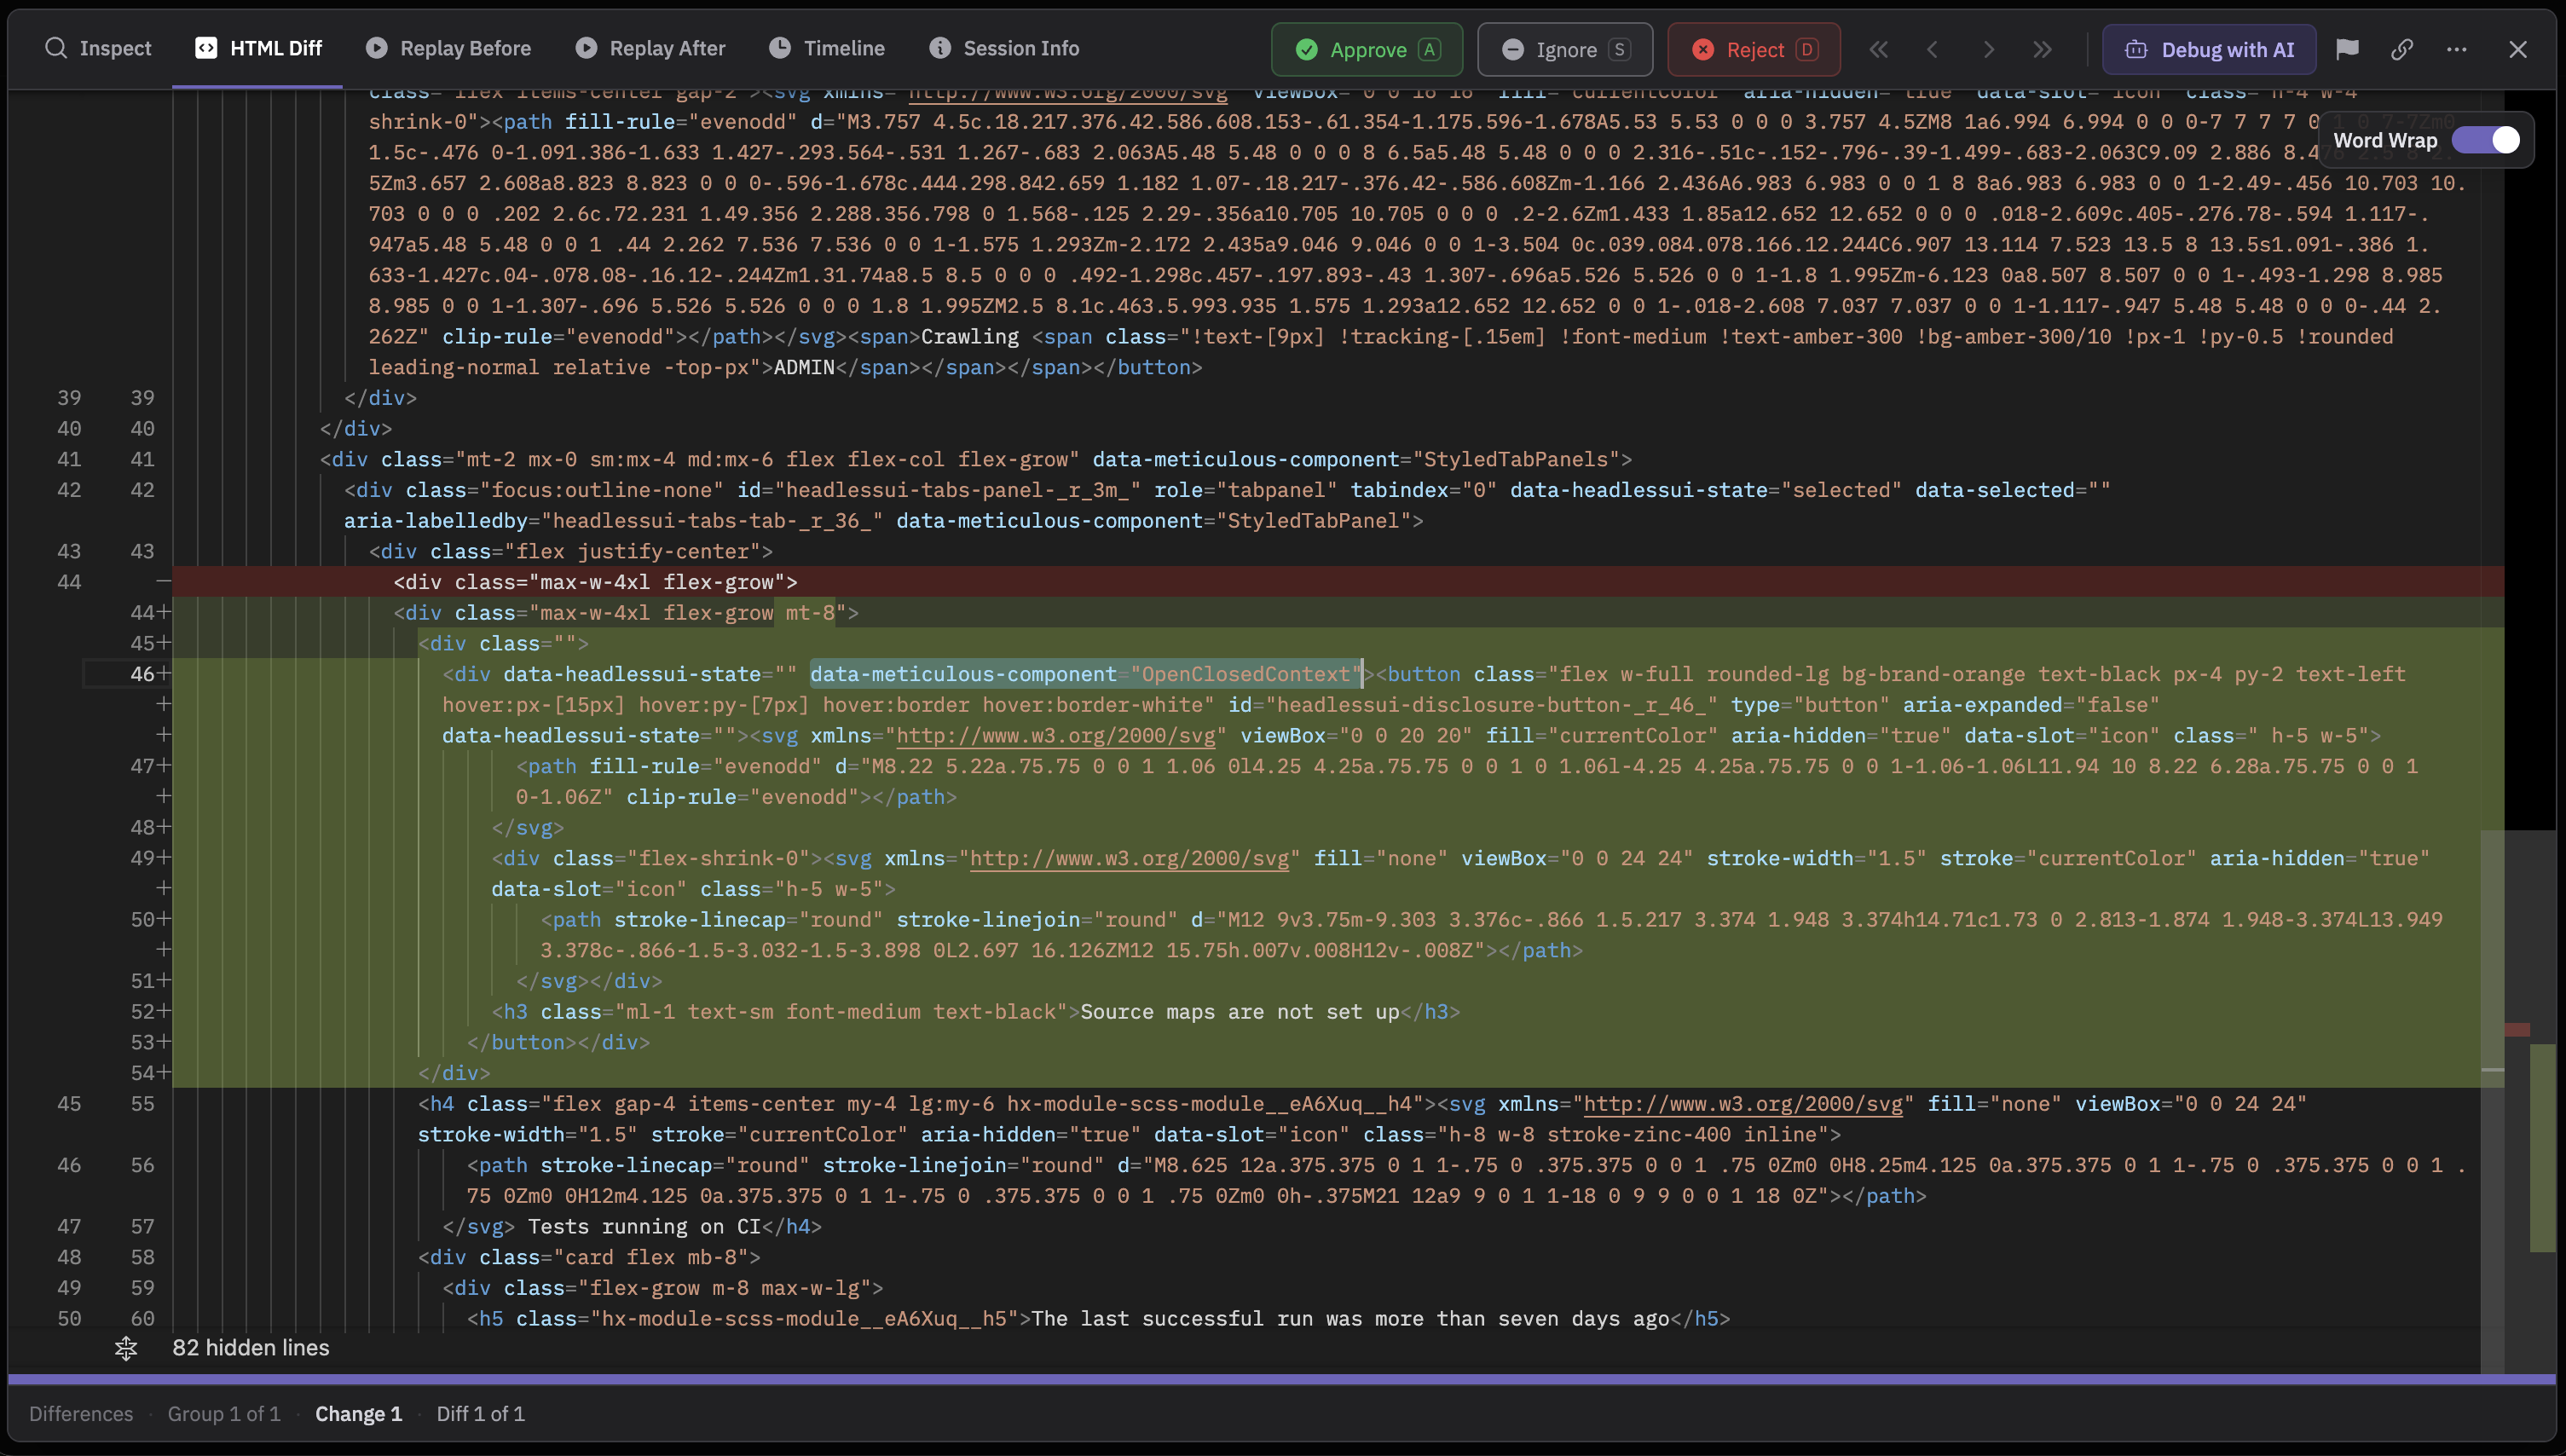The image size is (2566, 1456).
Task: Open w3.org svg link on line 49
Action: tap(1129, 859)
